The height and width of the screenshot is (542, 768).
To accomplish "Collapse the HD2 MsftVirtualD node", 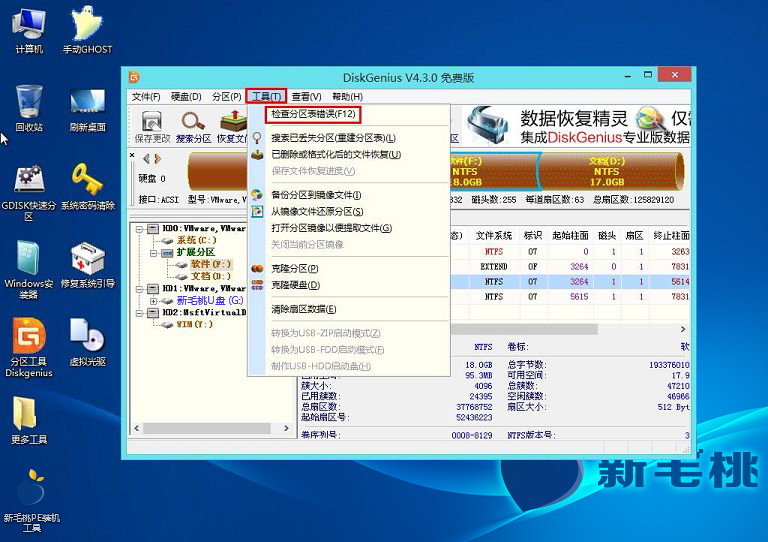I will pos(140,312).
